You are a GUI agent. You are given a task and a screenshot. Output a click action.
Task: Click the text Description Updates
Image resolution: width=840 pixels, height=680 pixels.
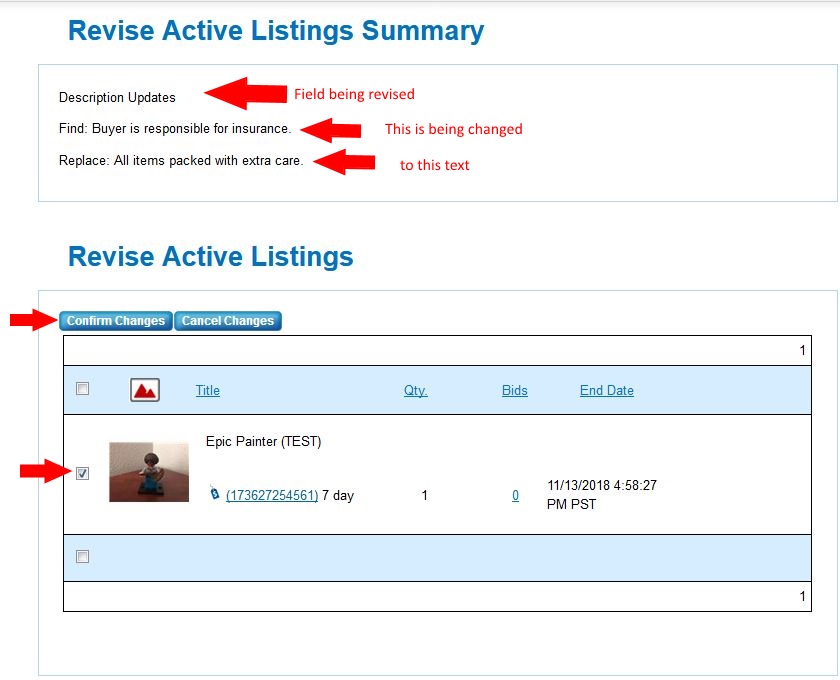coord(117,97)
